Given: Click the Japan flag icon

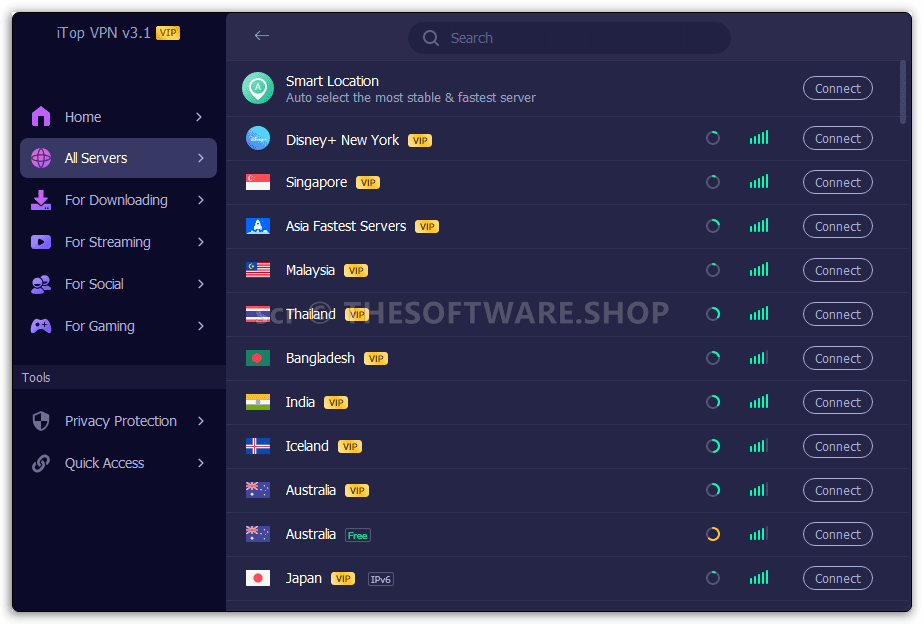Looking at the screenshot, I should pos(258,579).
